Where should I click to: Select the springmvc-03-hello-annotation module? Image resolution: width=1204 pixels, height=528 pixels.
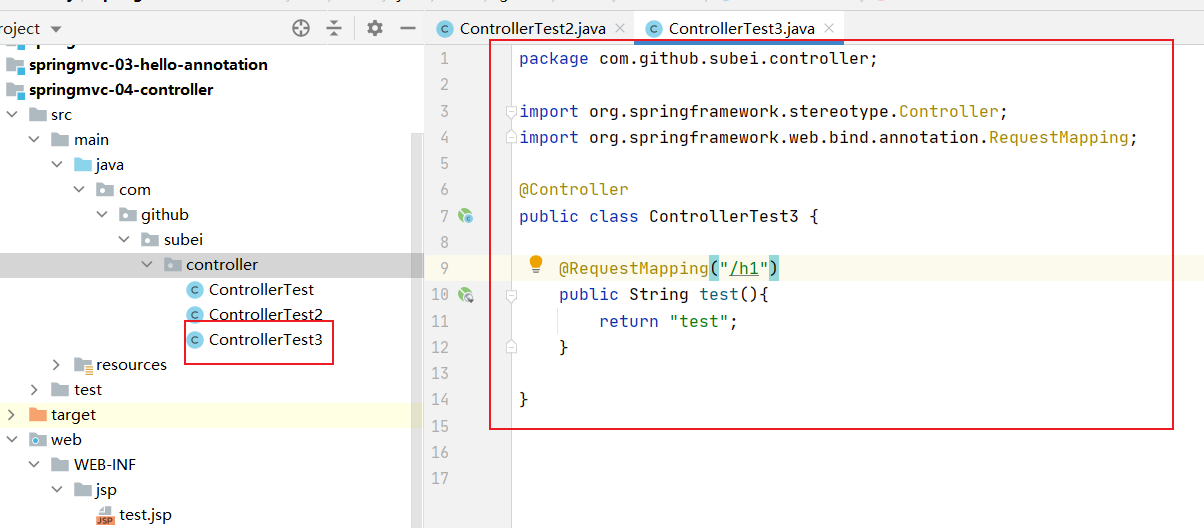pos(148,65)
